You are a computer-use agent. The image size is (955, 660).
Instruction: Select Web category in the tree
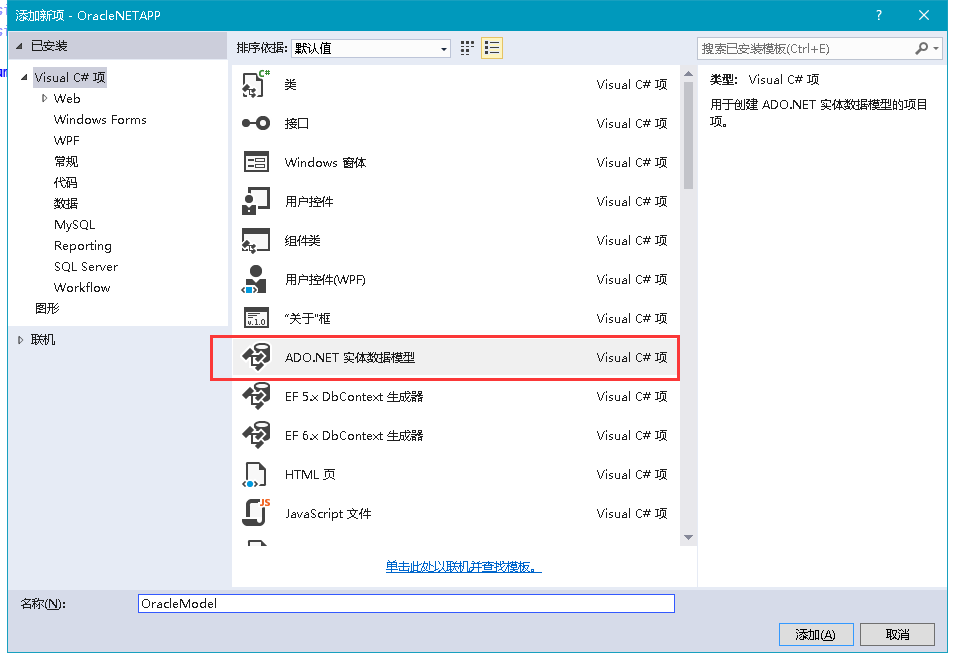pyautogui.click(x=67, y=98)
